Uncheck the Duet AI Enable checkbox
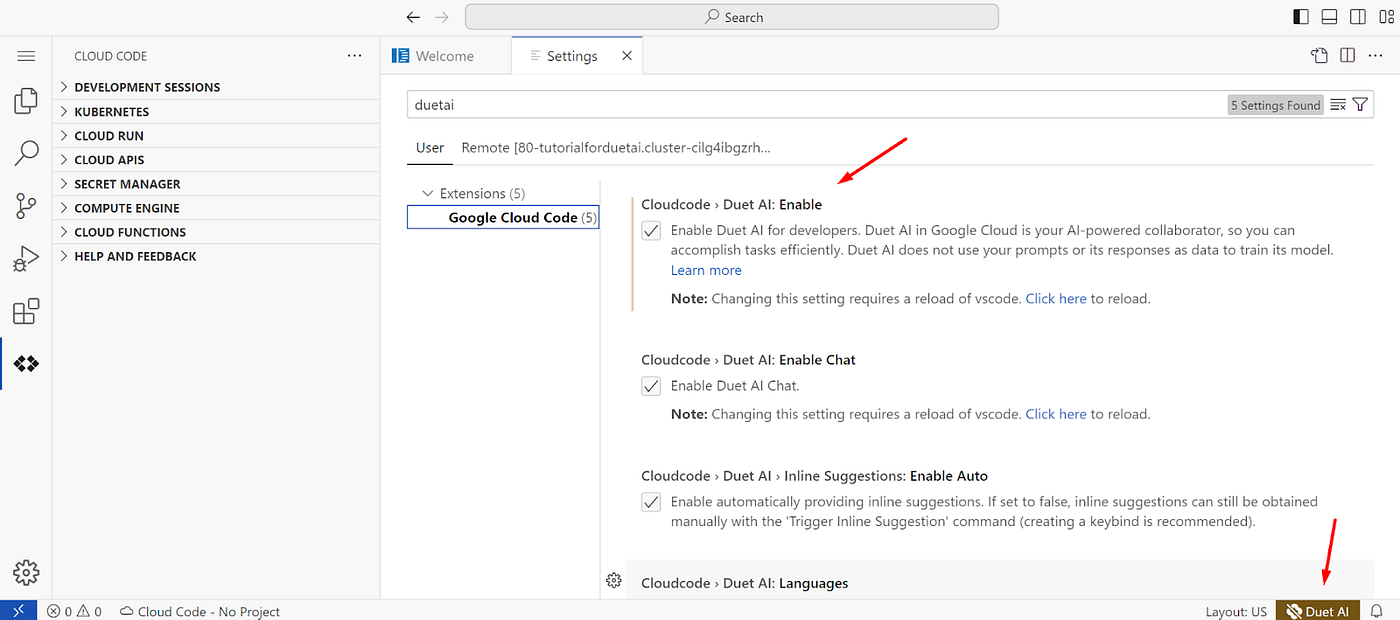This screenshot has height=620, width=1400. point(651,231)
